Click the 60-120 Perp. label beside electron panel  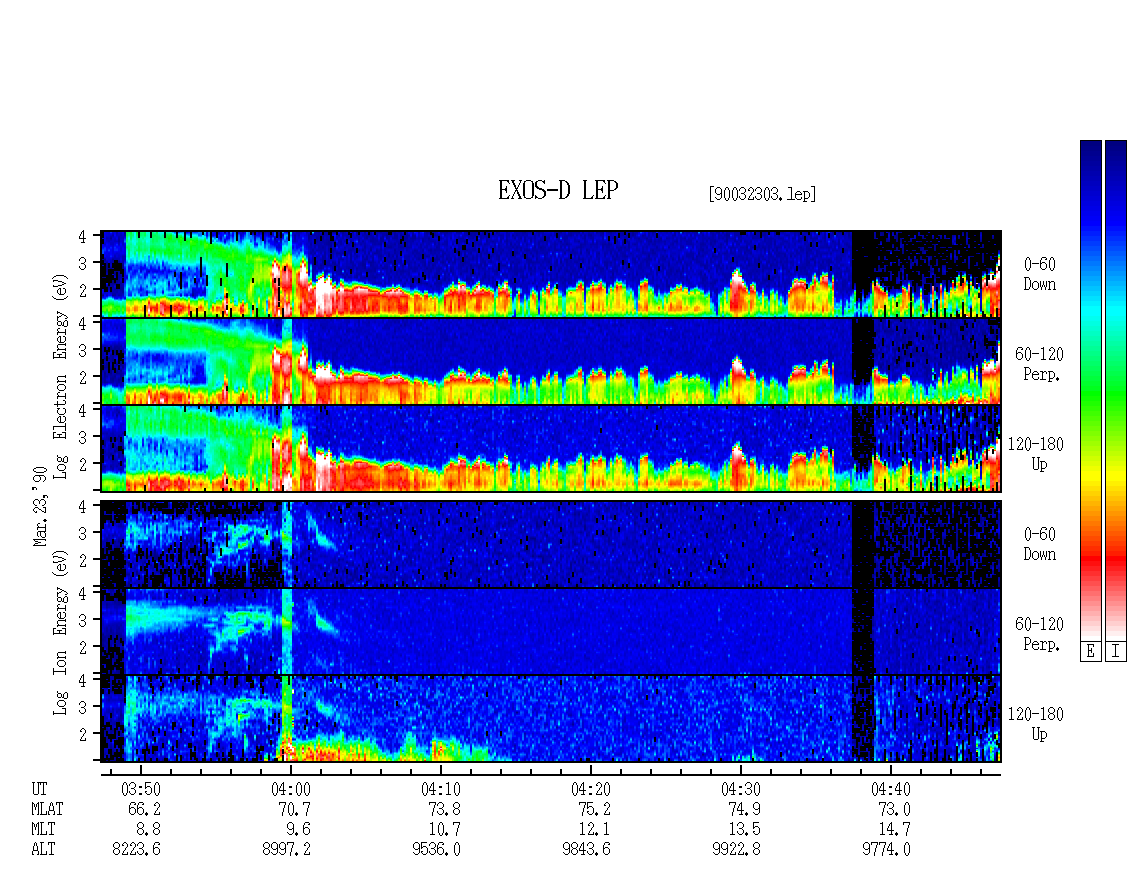tap(1039, 364)
